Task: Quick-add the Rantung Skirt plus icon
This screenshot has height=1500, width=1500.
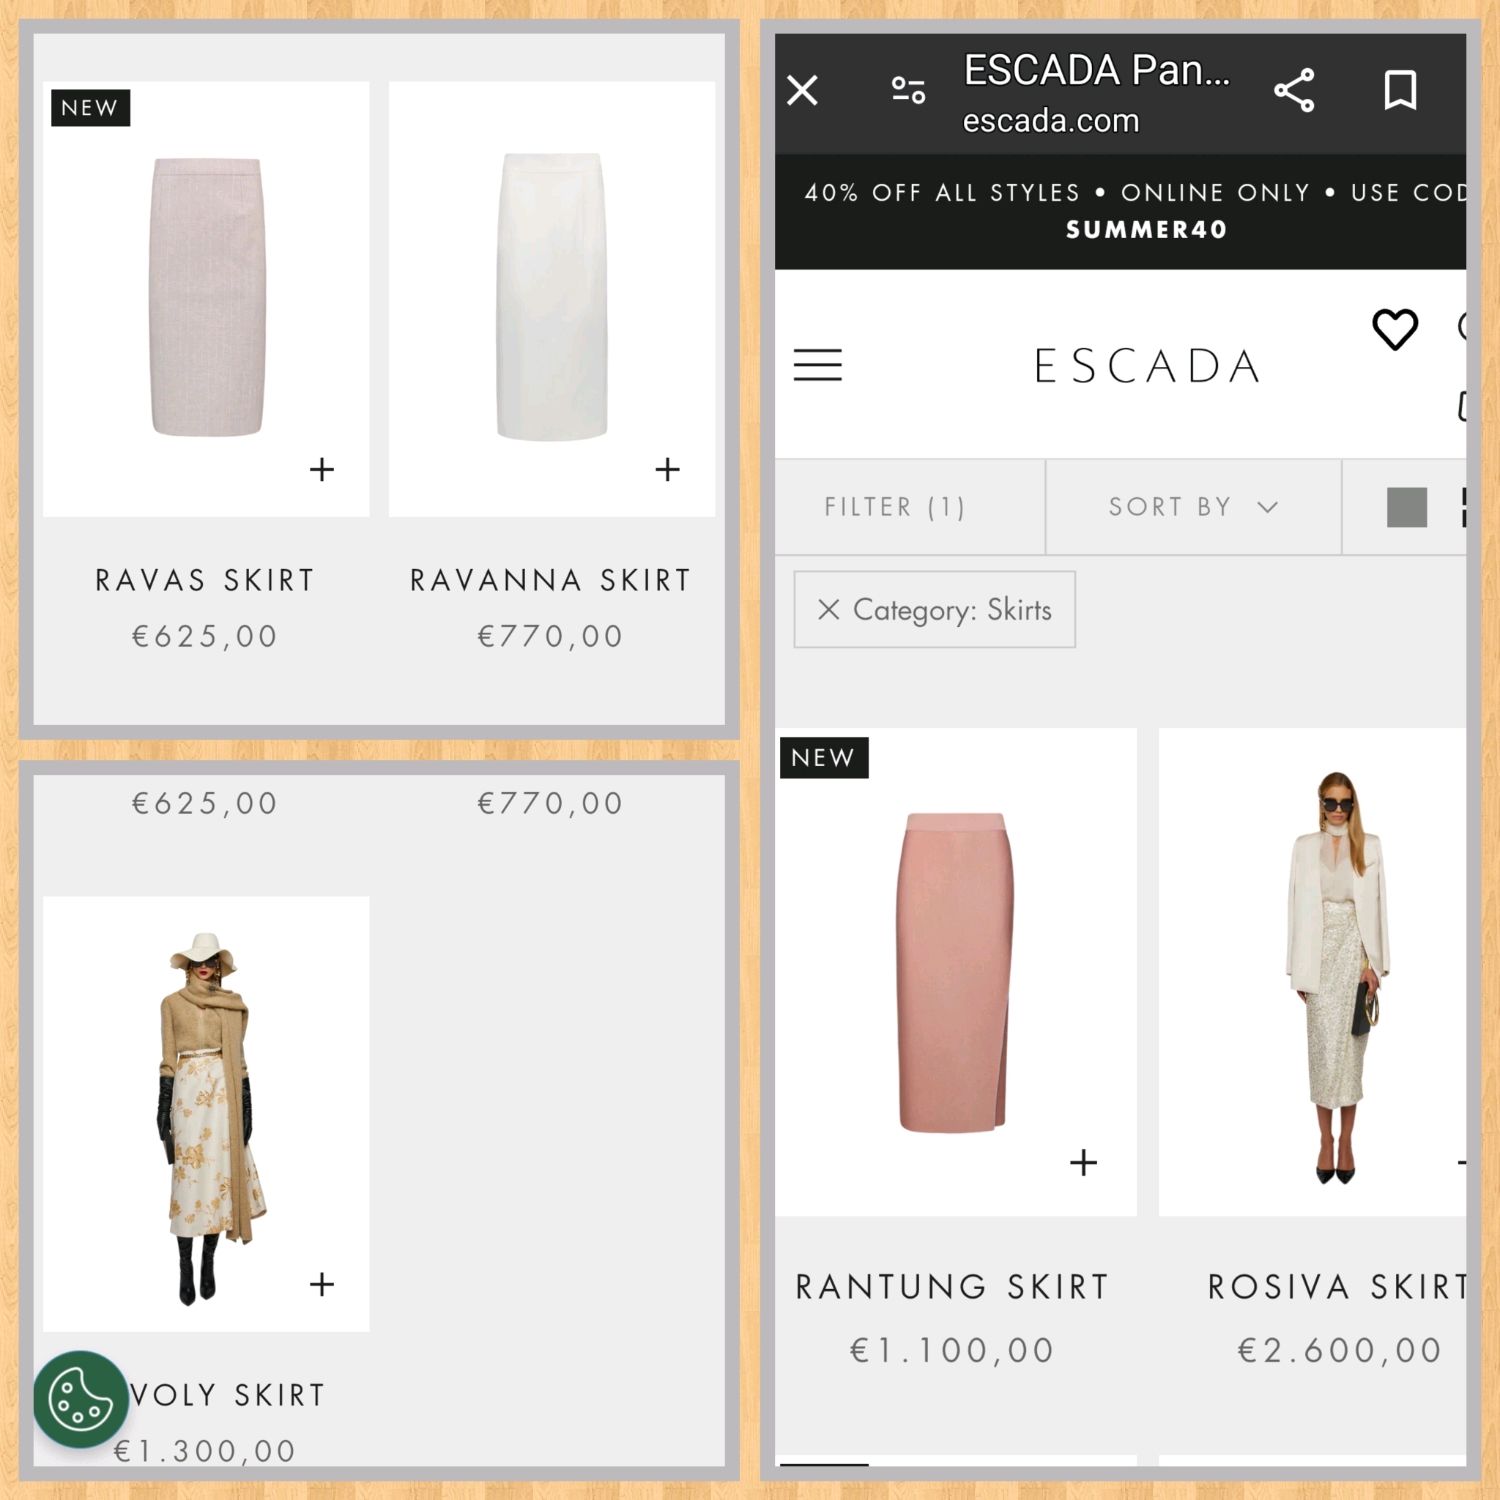Action: 1083,1162
